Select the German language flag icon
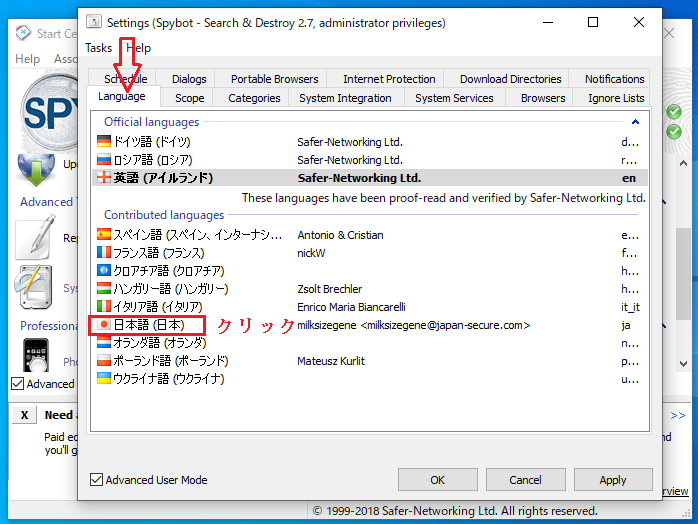 (104, 142)
